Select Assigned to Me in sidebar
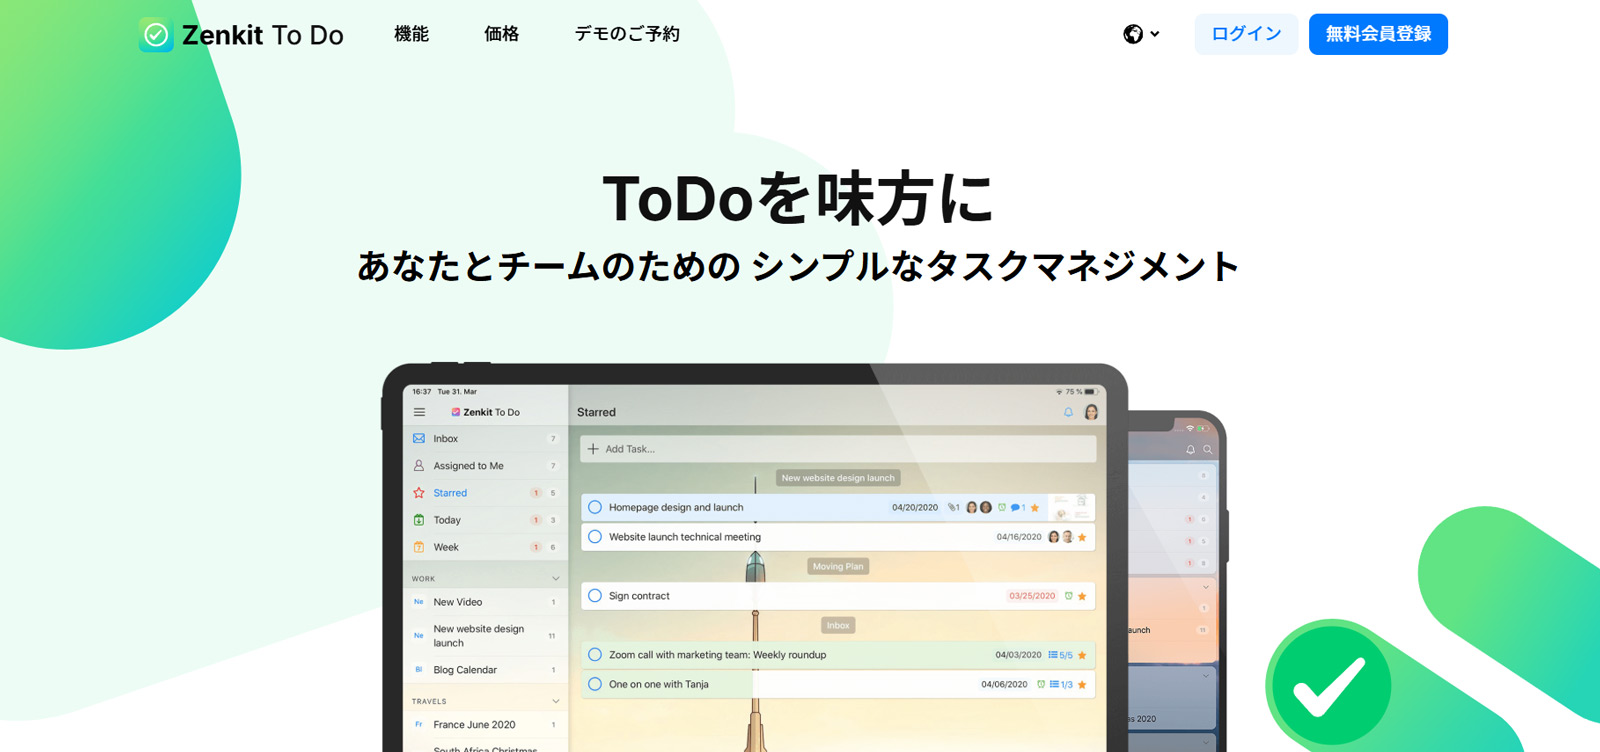Image resolution: width=1600 pixels, height=752 pixels. (486, 465)
